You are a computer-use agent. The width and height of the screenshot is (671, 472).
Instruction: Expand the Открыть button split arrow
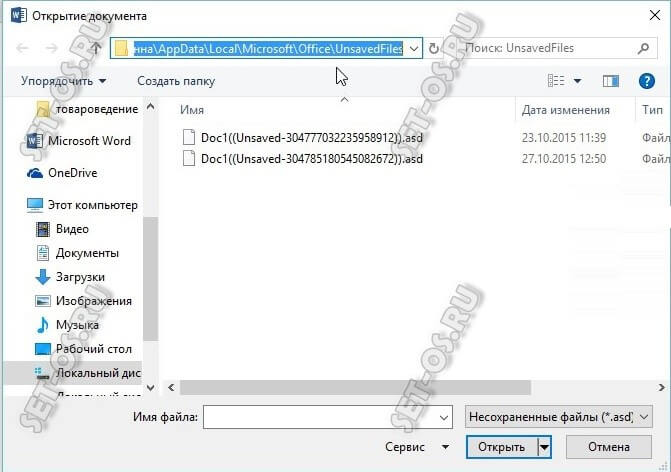(544, 447)
